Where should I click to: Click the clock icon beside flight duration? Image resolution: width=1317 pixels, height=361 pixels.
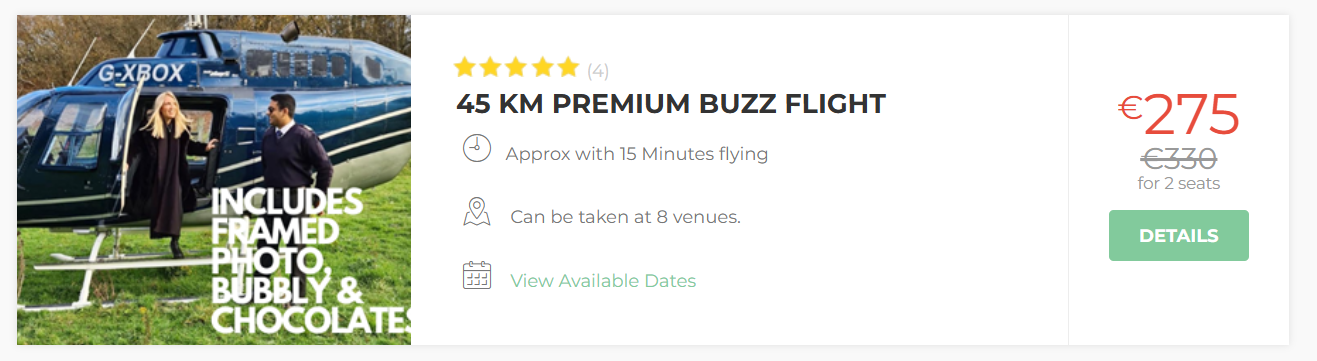477,148
